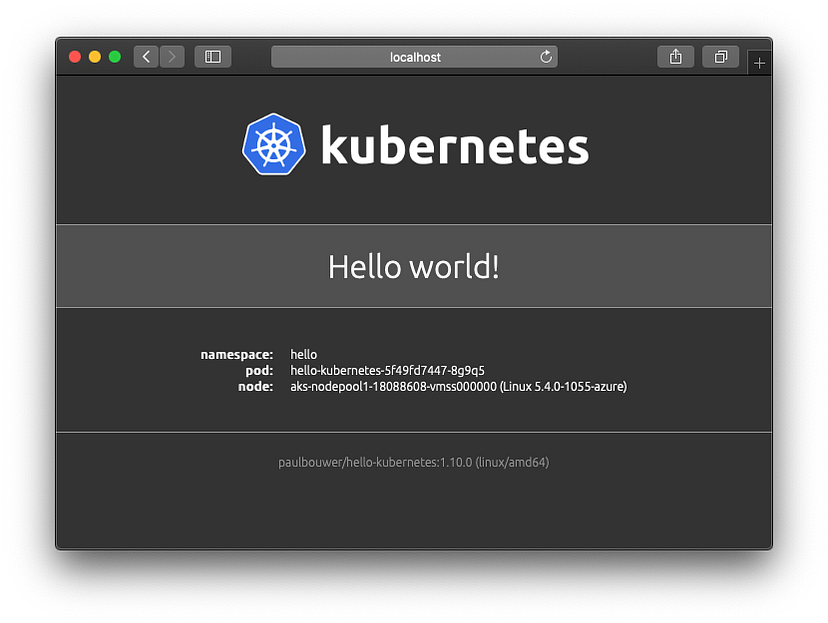Go forward using the forward arrow
The height and width of the screenshot is (623, 828).
coord(171,57)
